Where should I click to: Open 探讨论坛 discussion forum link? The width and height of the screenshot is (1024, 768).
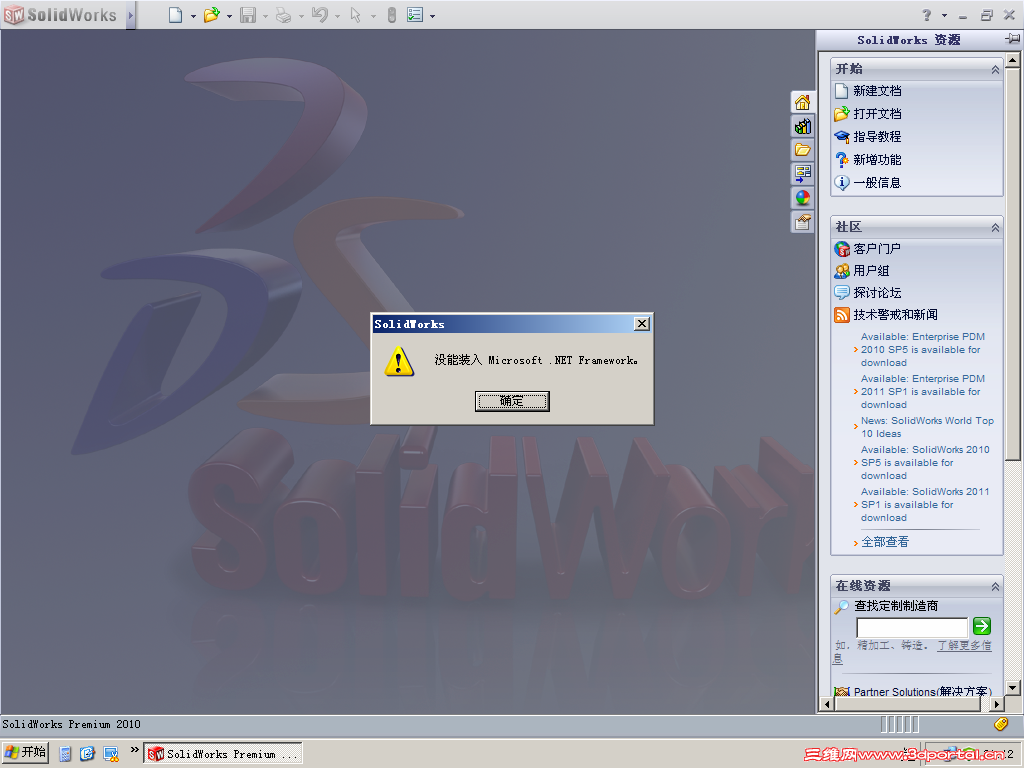pyautogui.click(x=877, y=293)
